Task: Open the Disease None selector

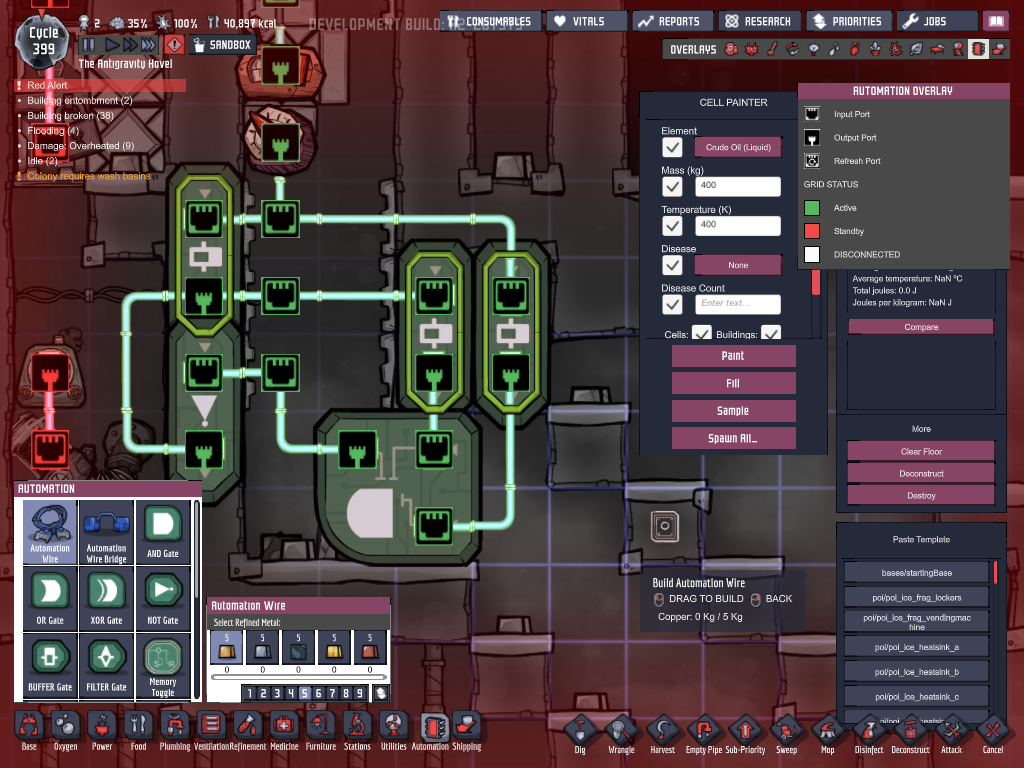Action: pos(738,265)
